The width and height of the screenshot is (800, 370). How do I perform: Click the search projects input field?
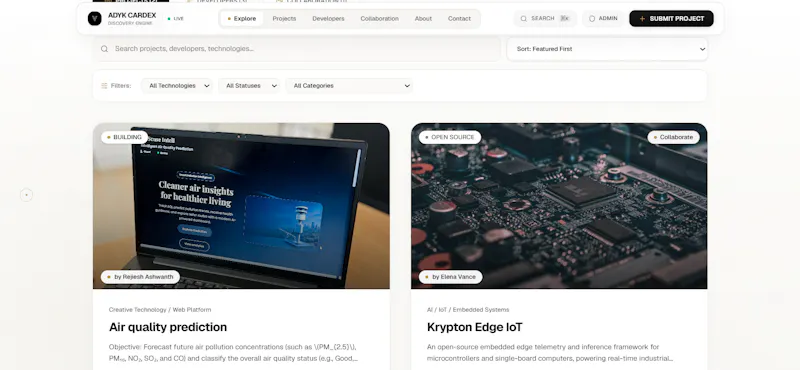pos(297,49)
